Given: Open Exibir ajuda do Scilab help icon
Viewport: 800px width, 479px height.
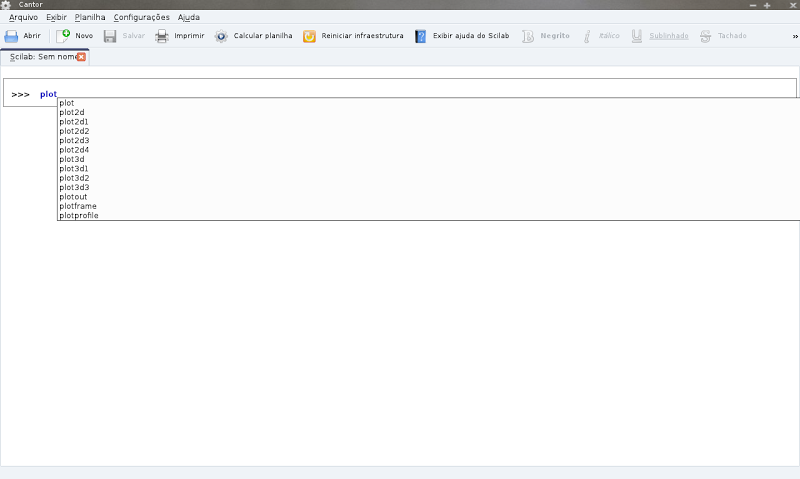Looking at the screenshot, I should click(x=420, y=36).
